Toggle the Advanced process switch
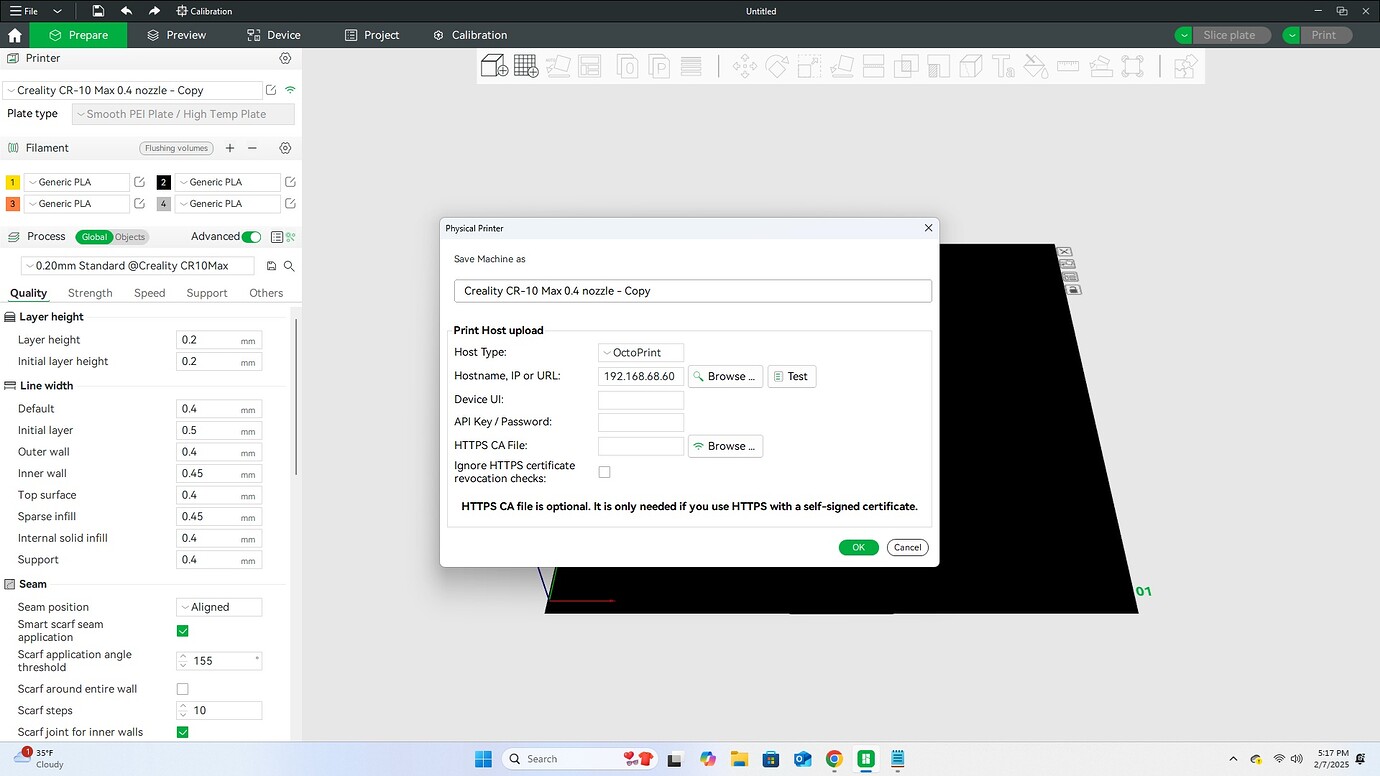 pyautogui.click(x=250, y=237)
